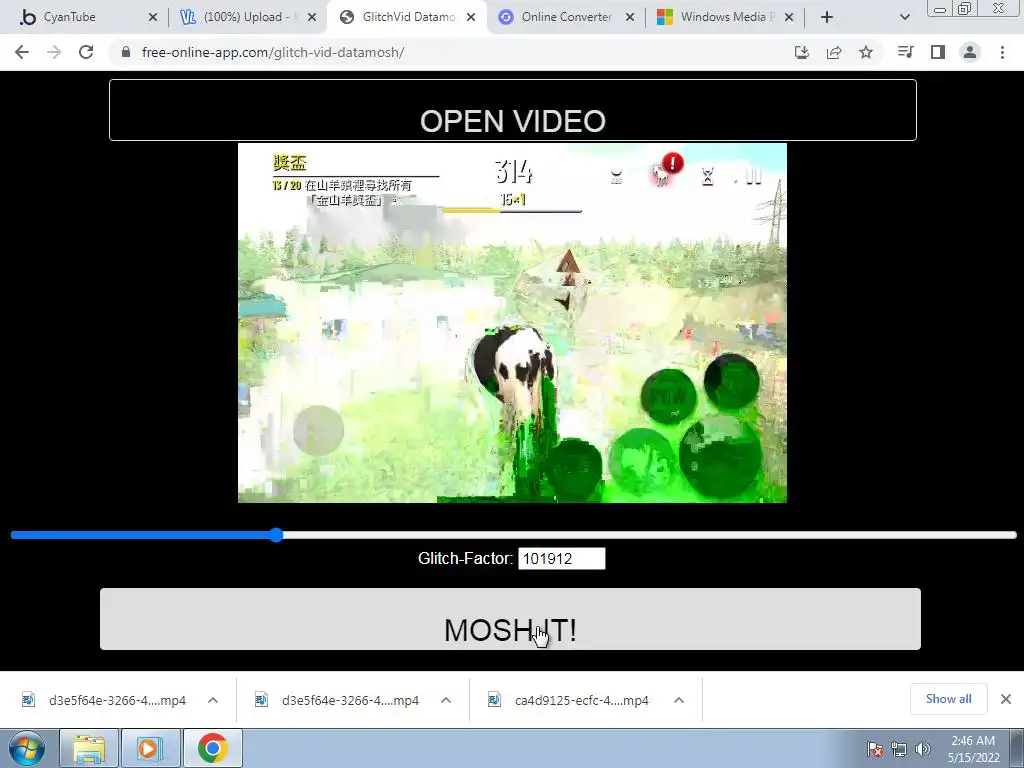This screenshot has width=1024, height=768.
Task: Open Action Center flag in tray
Action: [x=875, y=749]
